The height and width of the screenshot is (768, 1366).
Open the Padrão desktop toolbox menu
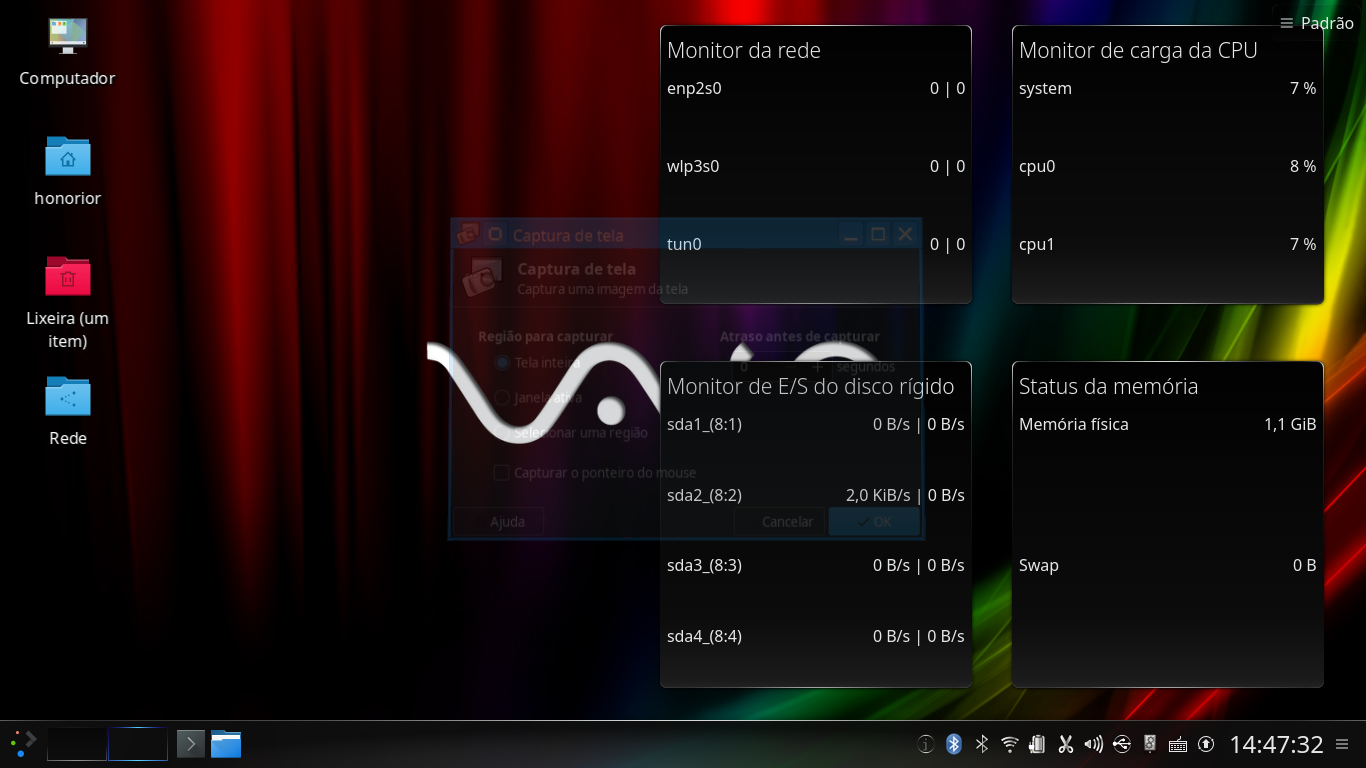[1317, 23]
